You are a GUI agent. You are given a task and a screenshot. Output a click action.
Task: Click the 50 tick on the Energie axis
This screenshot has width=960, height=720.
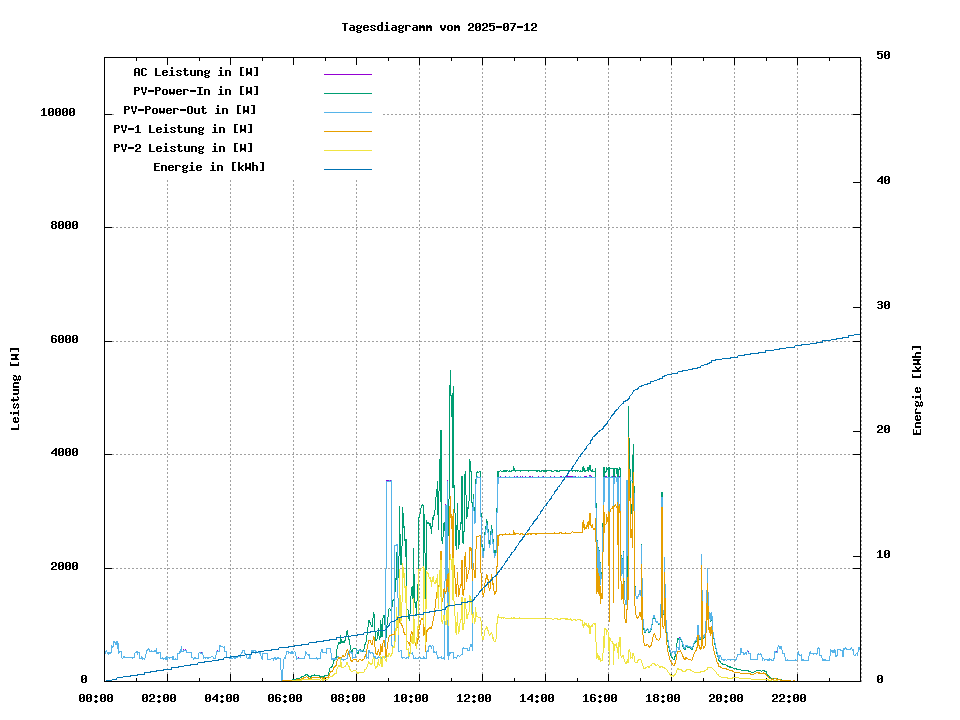[x=883, y=56]
